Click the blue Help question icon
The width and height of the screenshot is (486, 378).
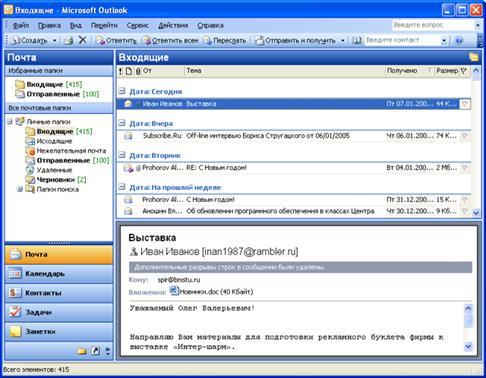[459, 41]
